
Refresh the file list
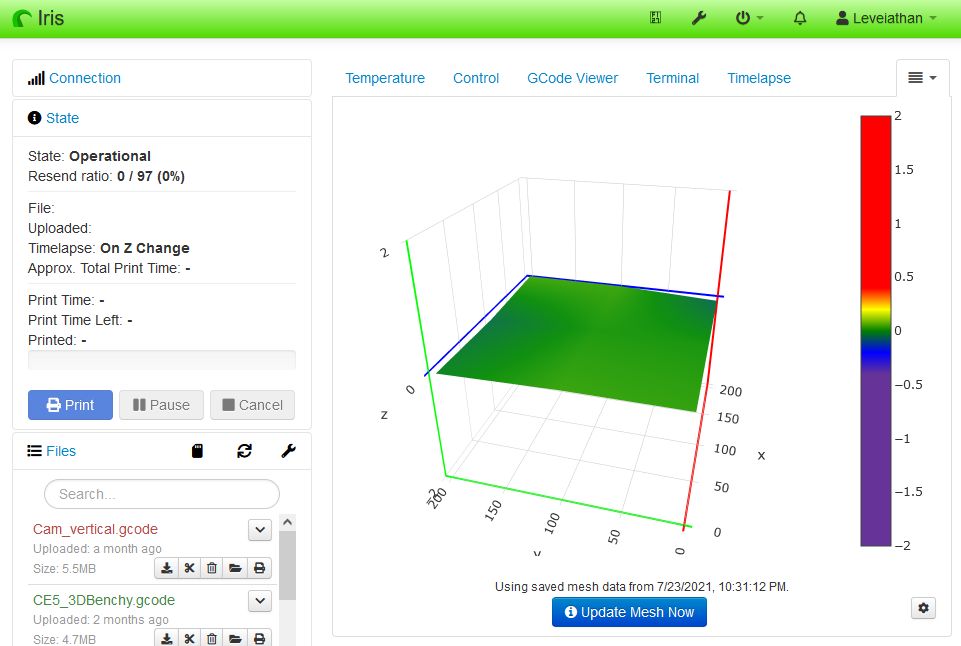[244, 451]
